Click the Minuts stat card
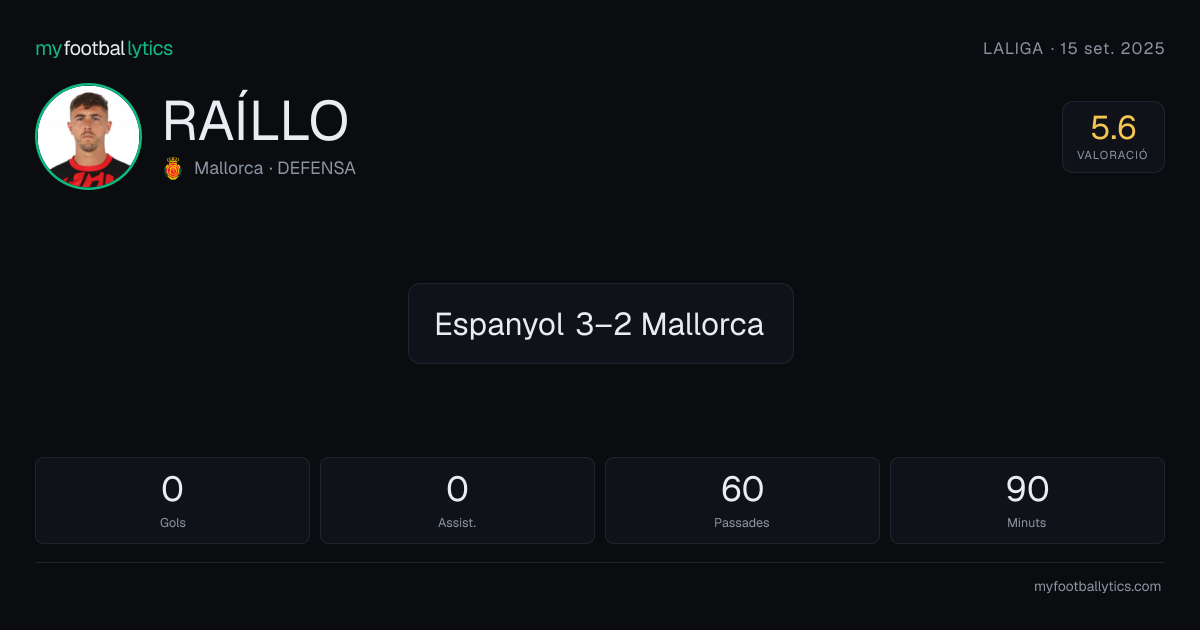The image size is (1200, 630). pos(1027,500)
